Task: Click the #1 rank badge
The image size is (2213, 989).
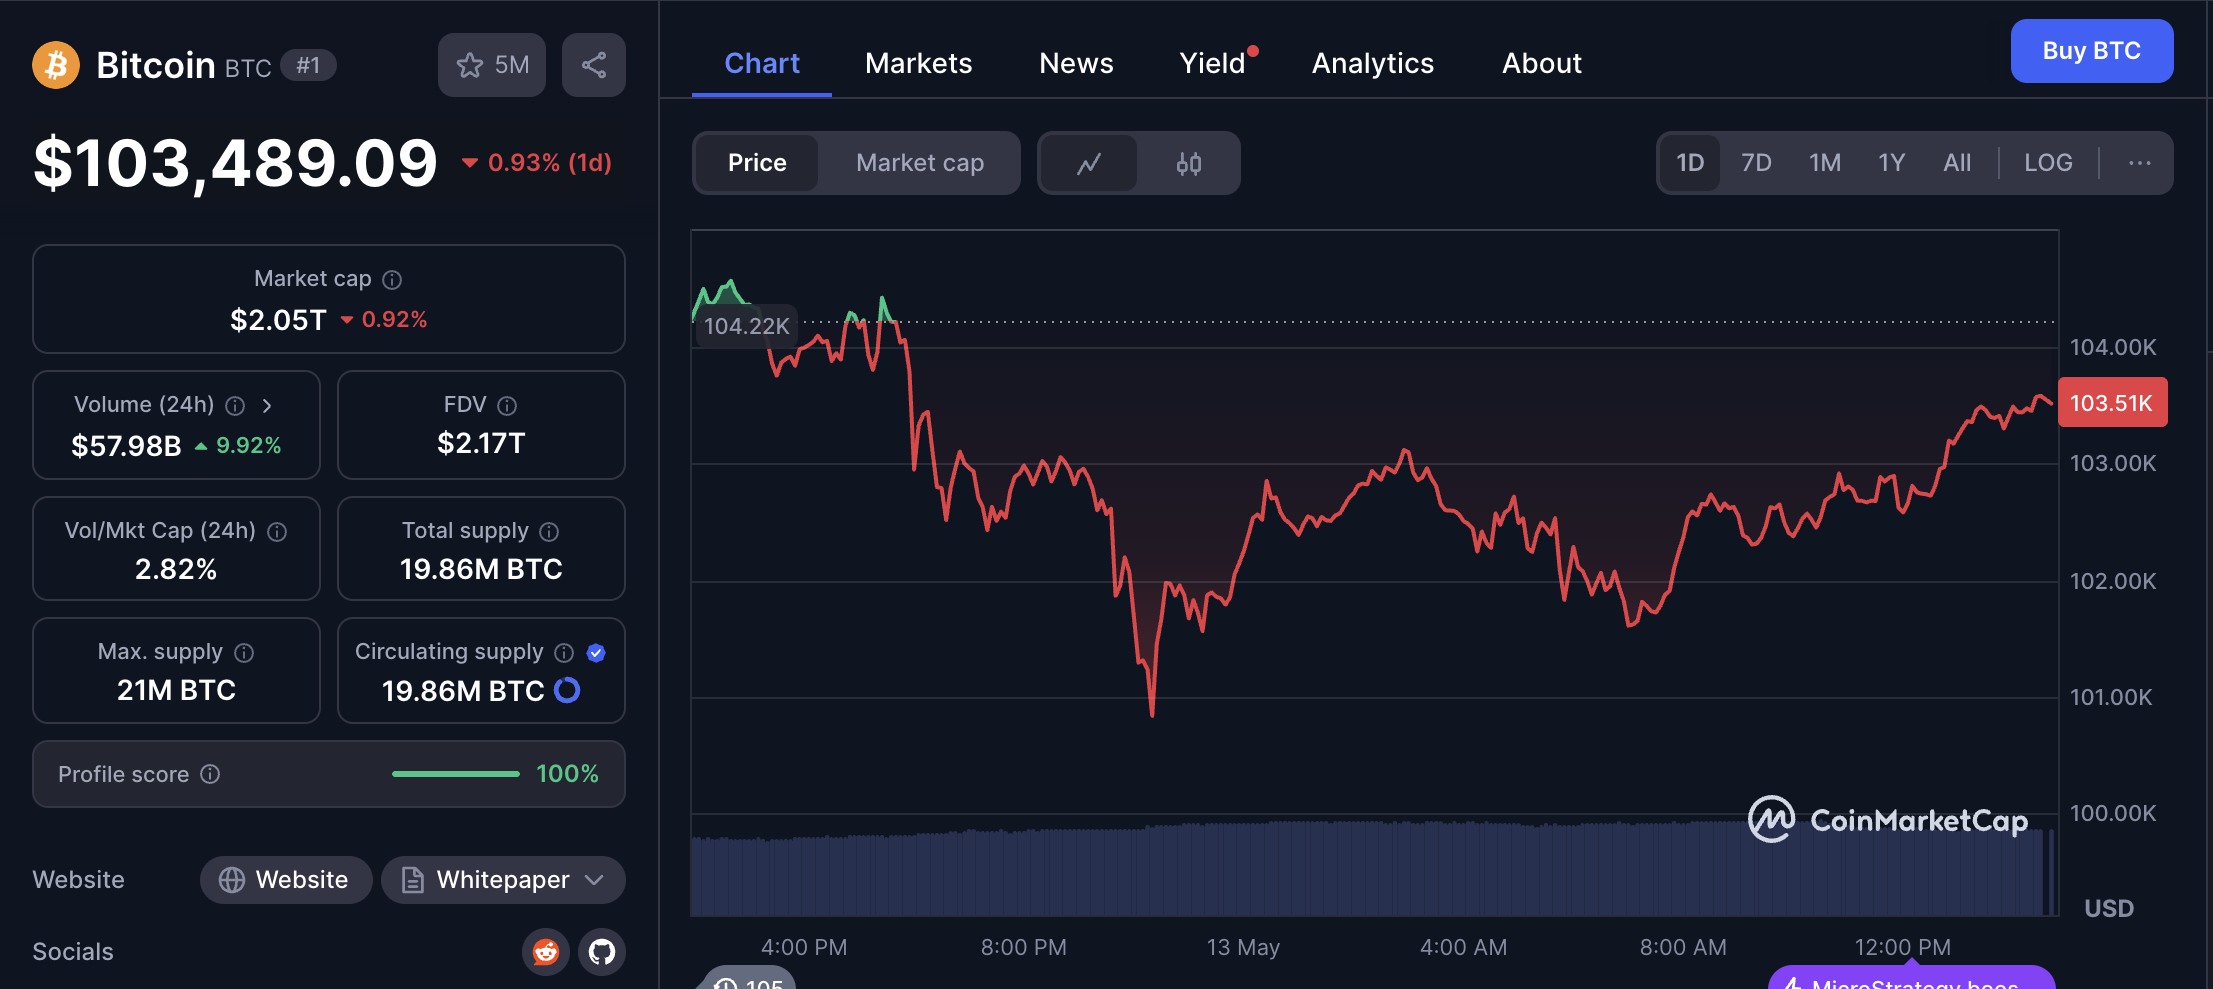Action: (308, 66)
